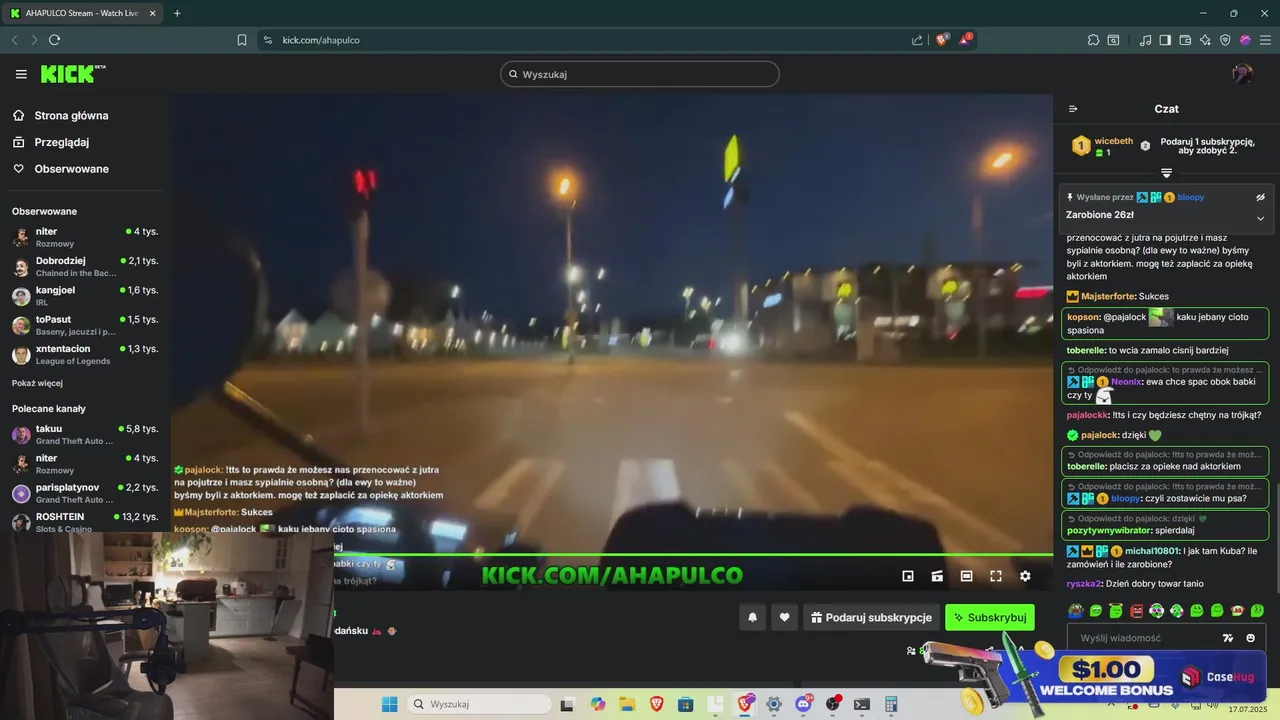Open Leo AI sparkle icon
Viewport: 1280px width, 720px height.
coord(1205,40)
